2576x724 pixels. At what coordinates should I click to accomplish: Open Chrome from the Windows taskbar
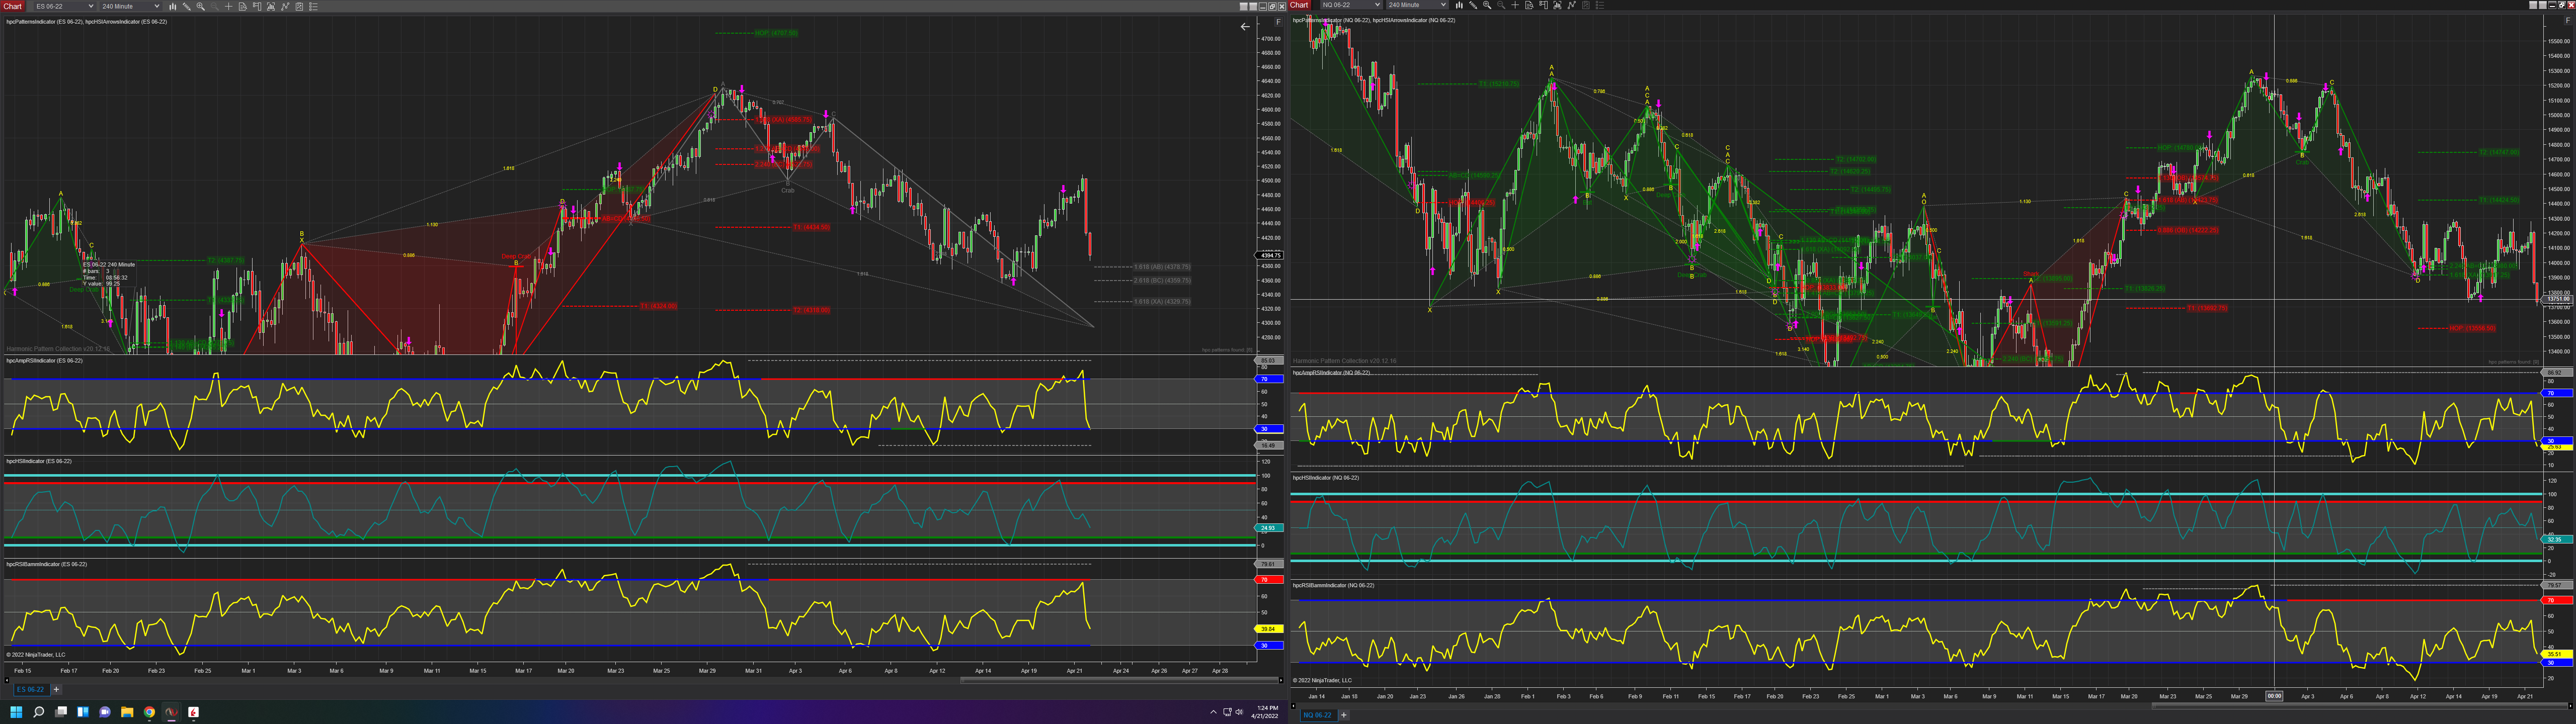(x=149, y=712)
